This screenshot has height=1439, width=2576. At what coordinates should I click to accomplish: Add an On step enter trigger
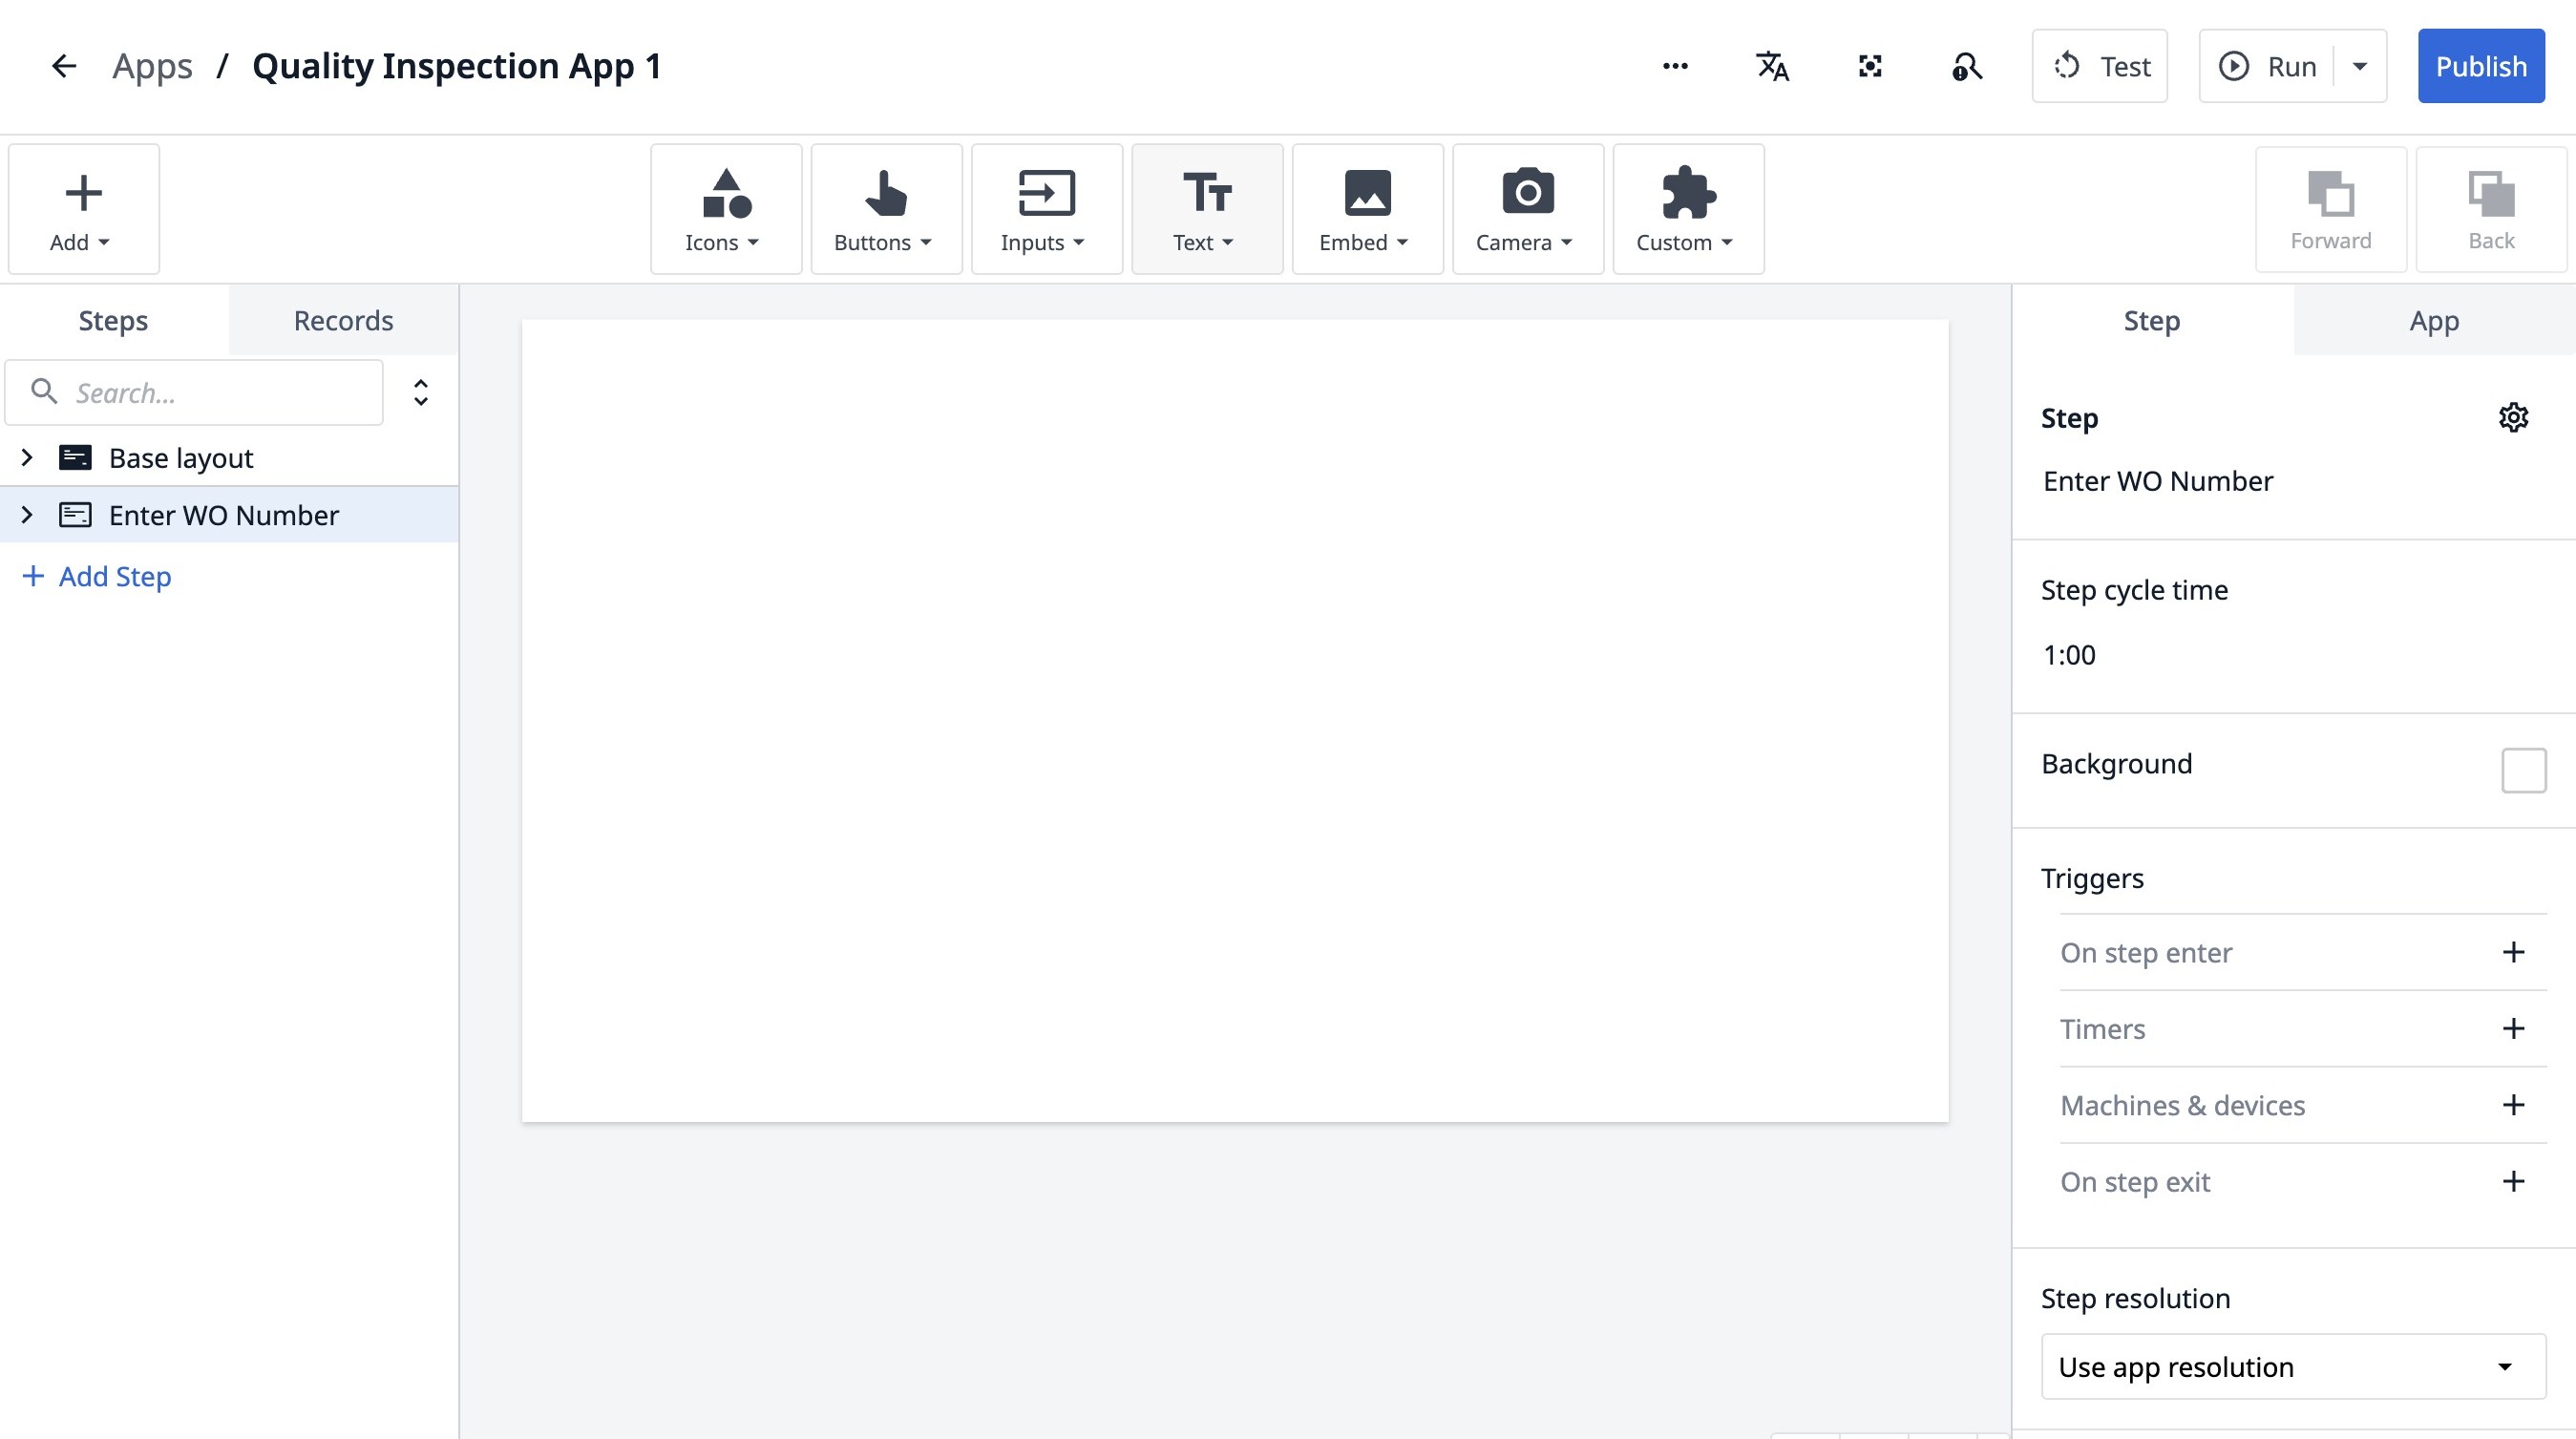pyautogui.click(x=2512, y=952)
